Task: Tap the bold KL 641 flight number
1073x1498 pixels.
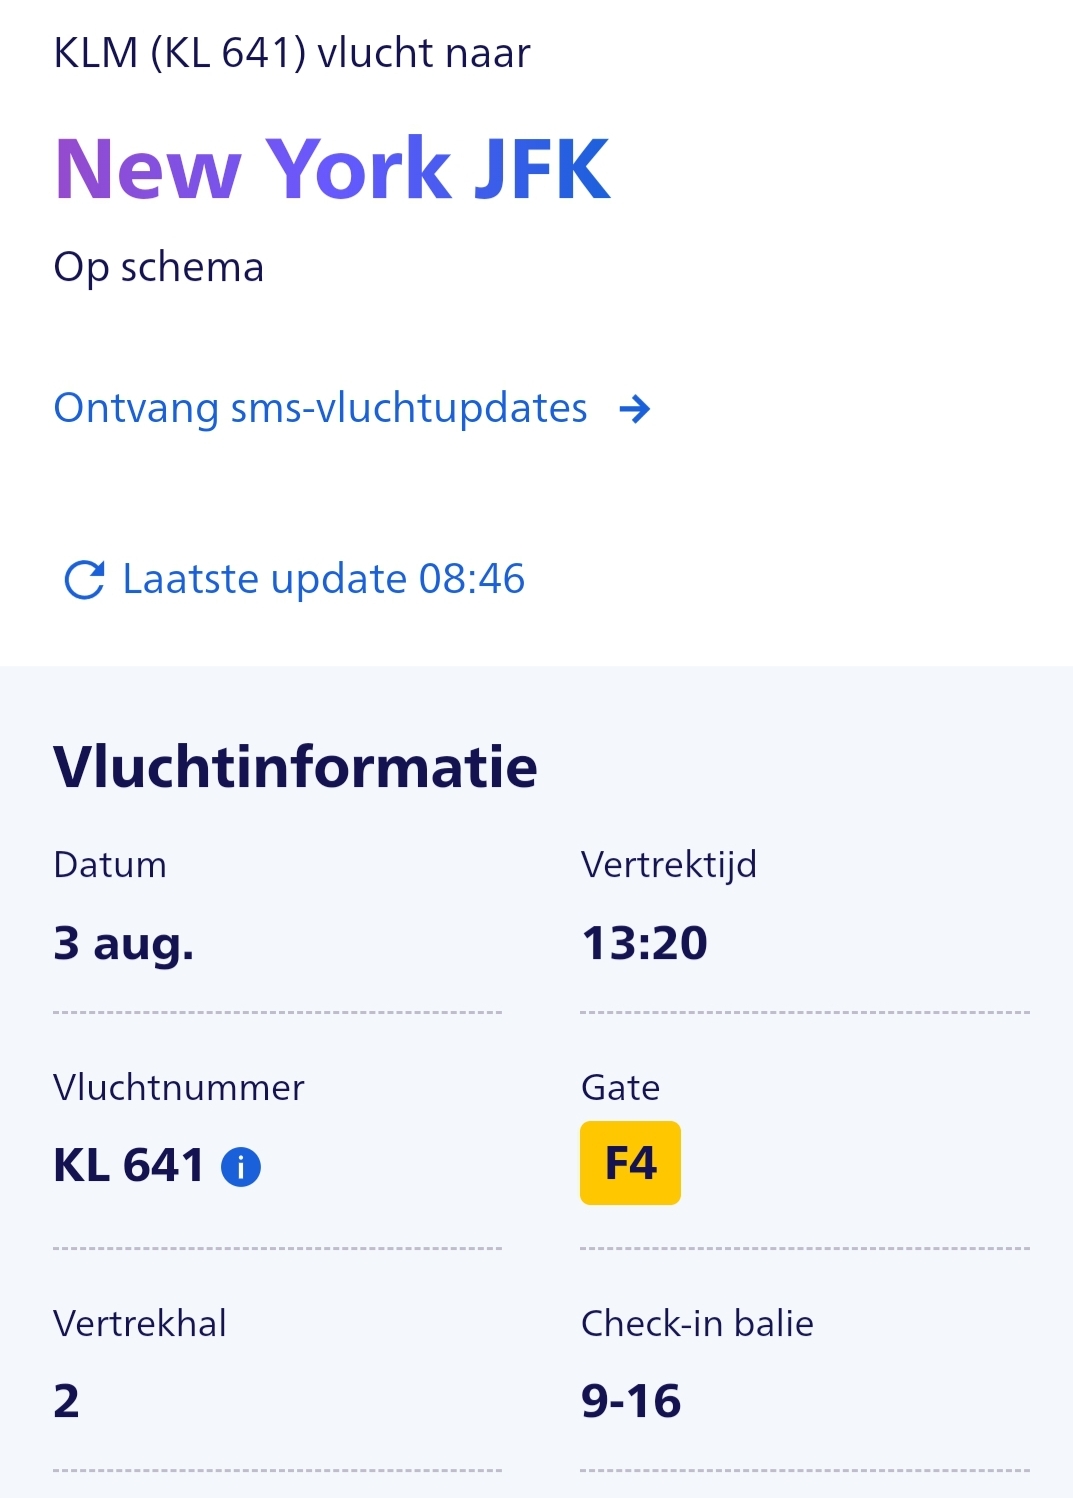Action: (x=128, y=1166)
